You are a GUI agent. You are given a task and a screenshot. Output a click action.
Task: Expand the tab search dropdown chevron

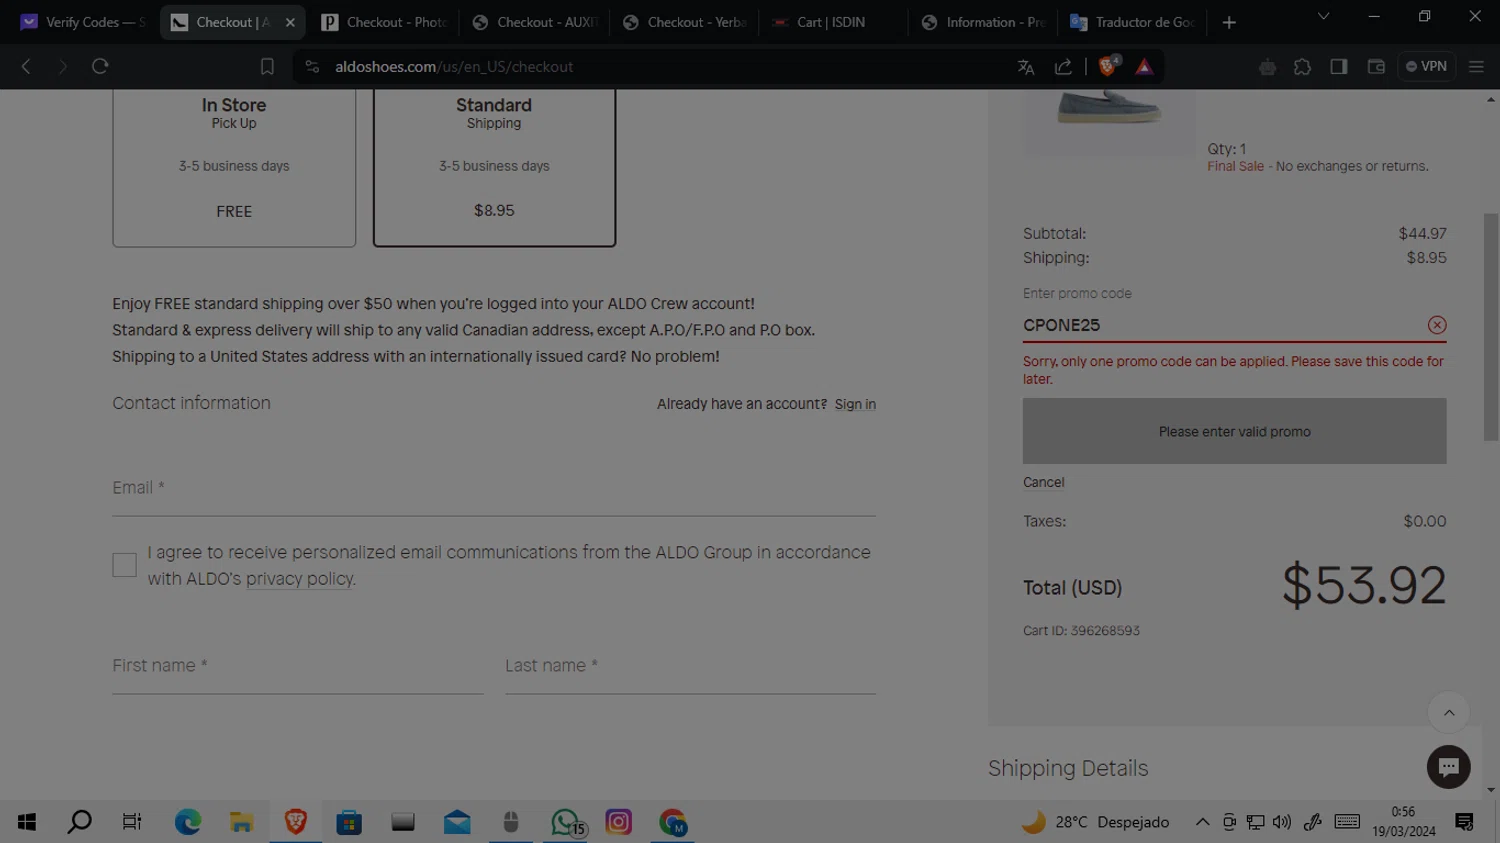1323,17
